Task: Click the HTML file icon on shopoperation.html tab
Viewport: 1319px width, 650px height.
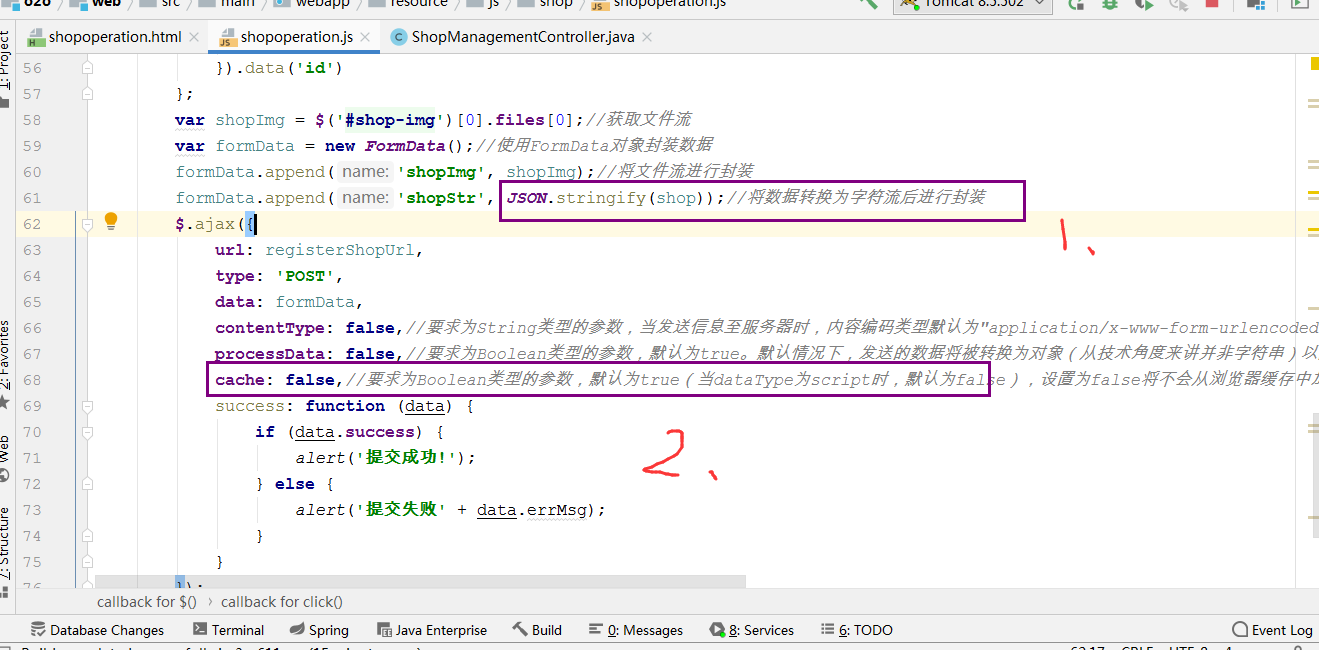Action: click(x=36, y=38)
